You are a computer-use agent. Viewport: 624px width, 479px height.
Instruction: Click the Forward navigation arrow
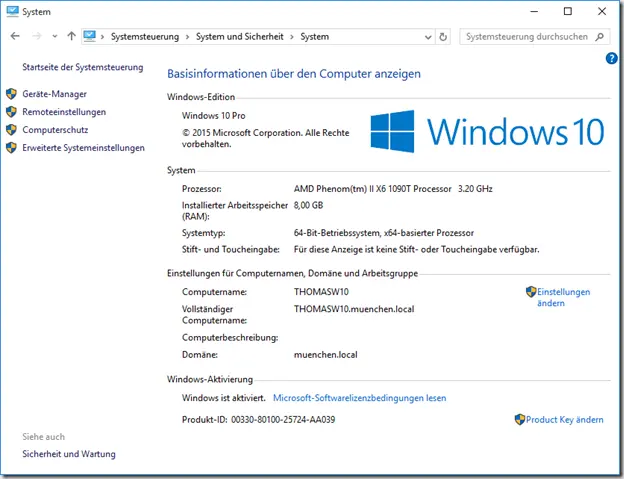37,36
